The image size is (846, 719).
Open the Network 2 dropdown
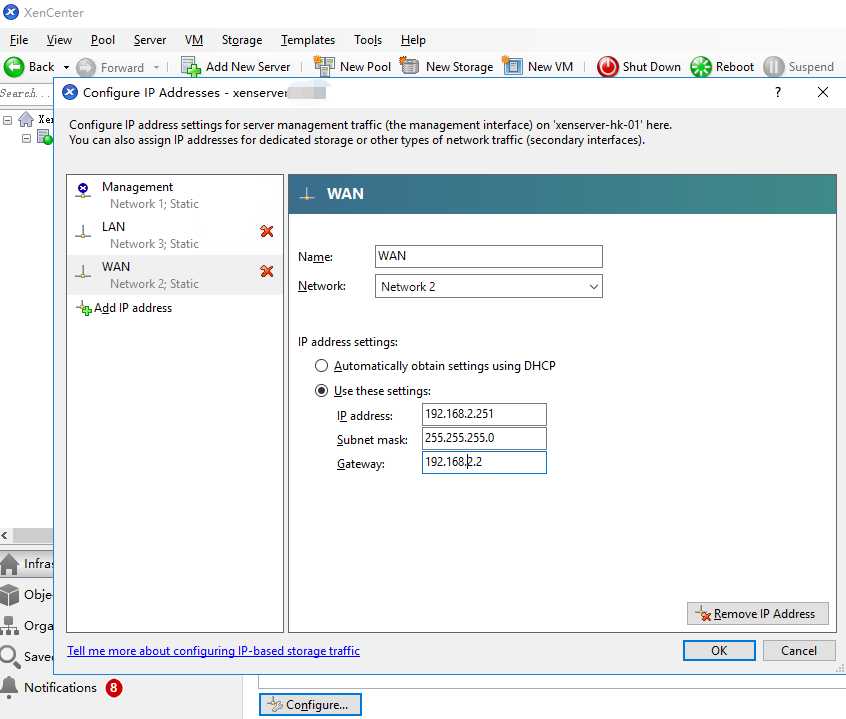[488, 286]
